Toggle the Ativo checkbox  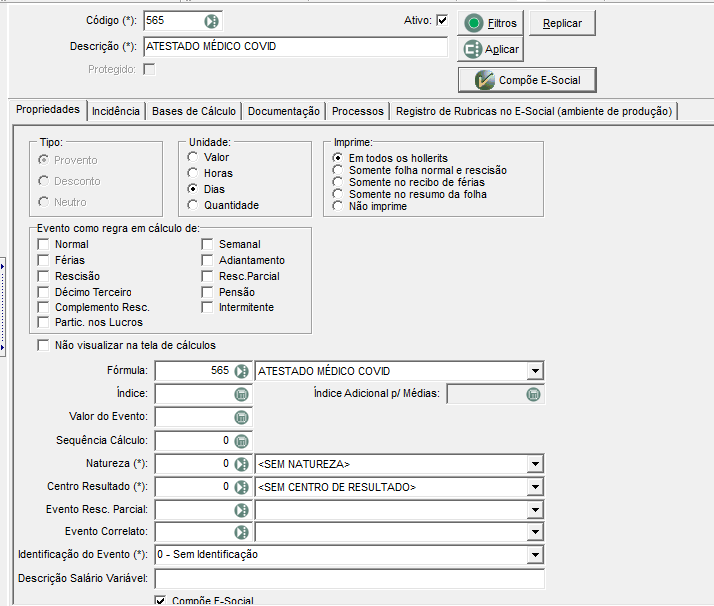coord(442,20)
